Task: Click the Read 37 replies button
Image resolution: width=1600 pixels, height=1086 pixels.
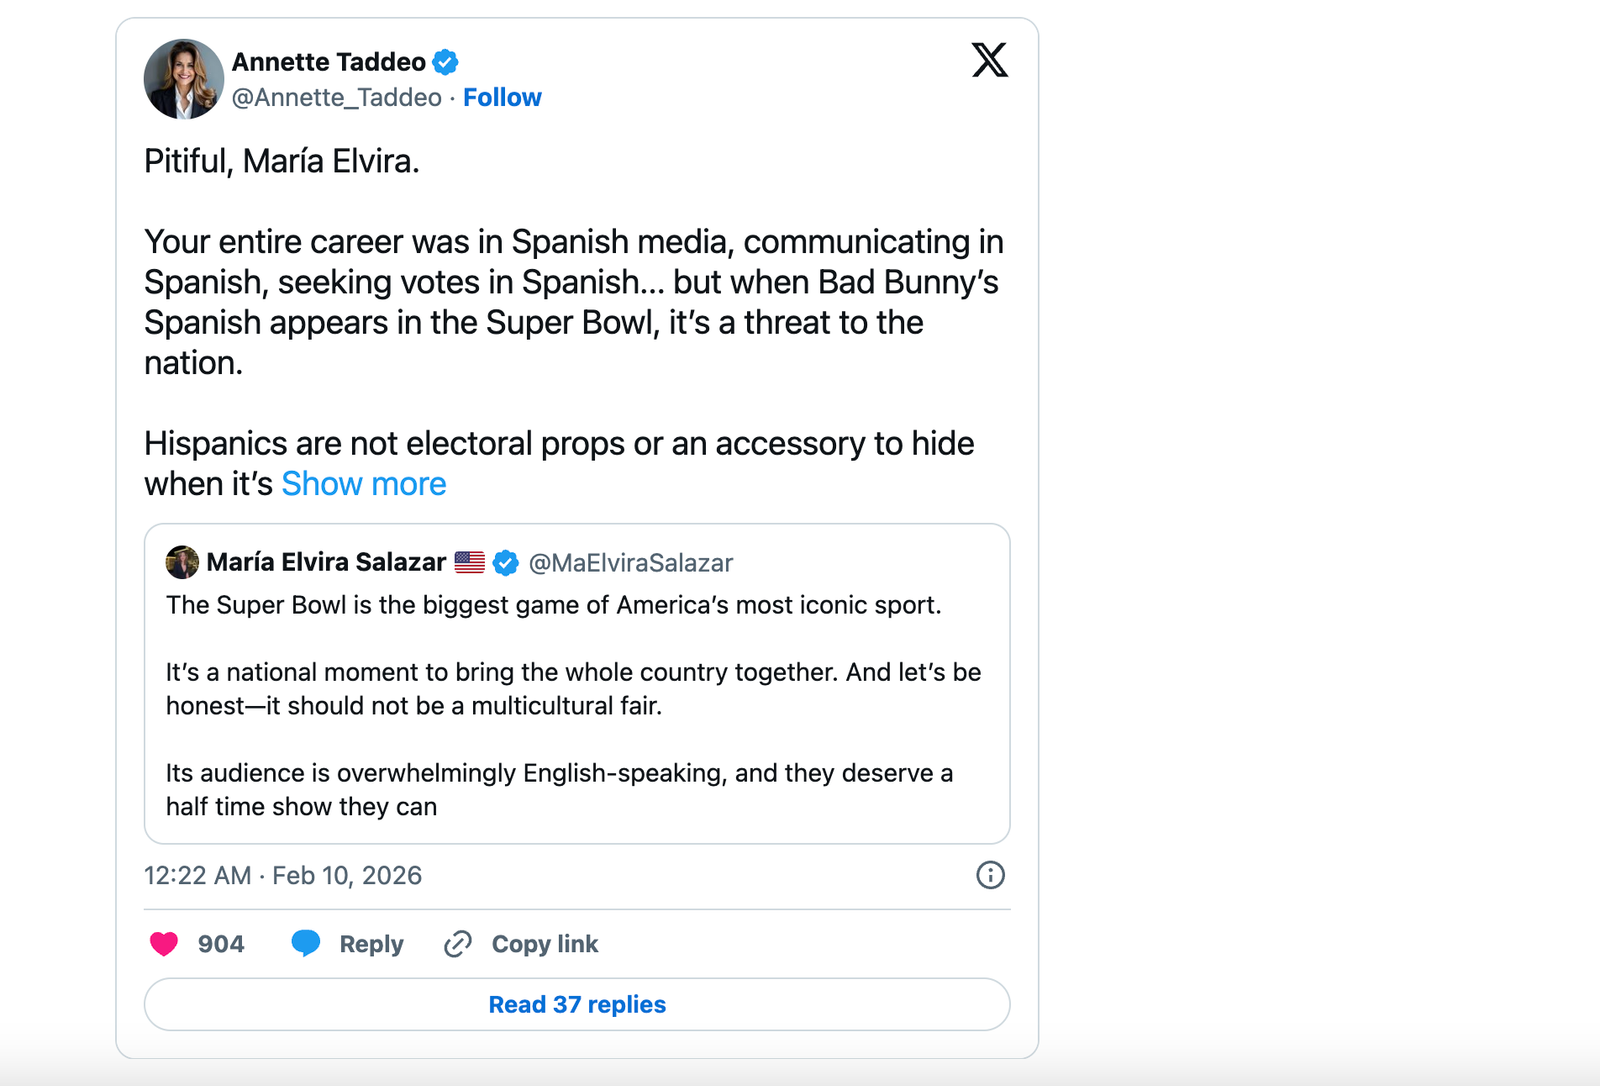Action: [x=577, y=1004]
